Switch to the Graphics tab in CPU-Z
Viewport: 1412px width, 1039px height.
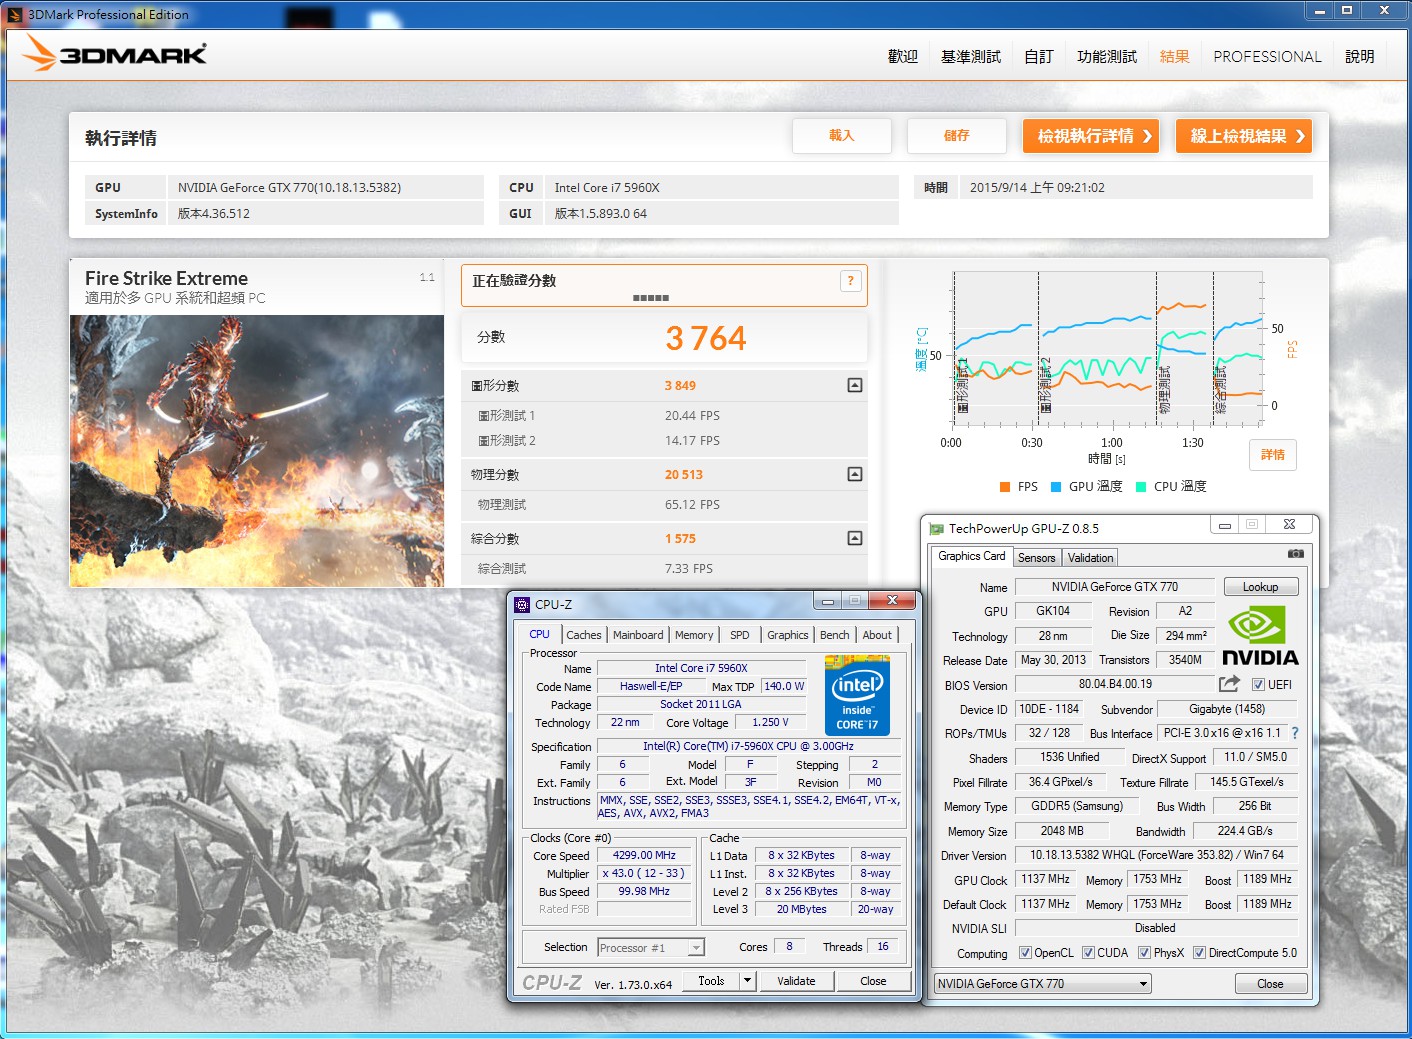pyautogui.click(x=788, y=635)
